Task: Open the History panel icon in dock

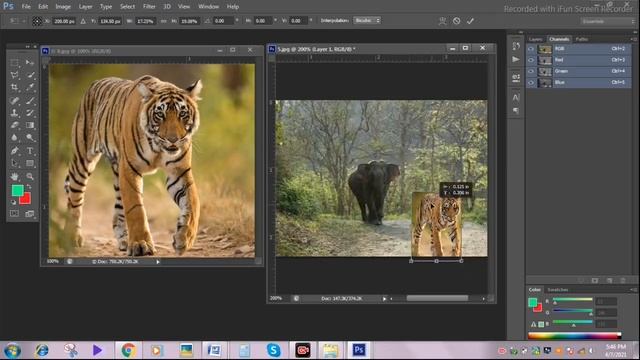Action: (516, 46)
